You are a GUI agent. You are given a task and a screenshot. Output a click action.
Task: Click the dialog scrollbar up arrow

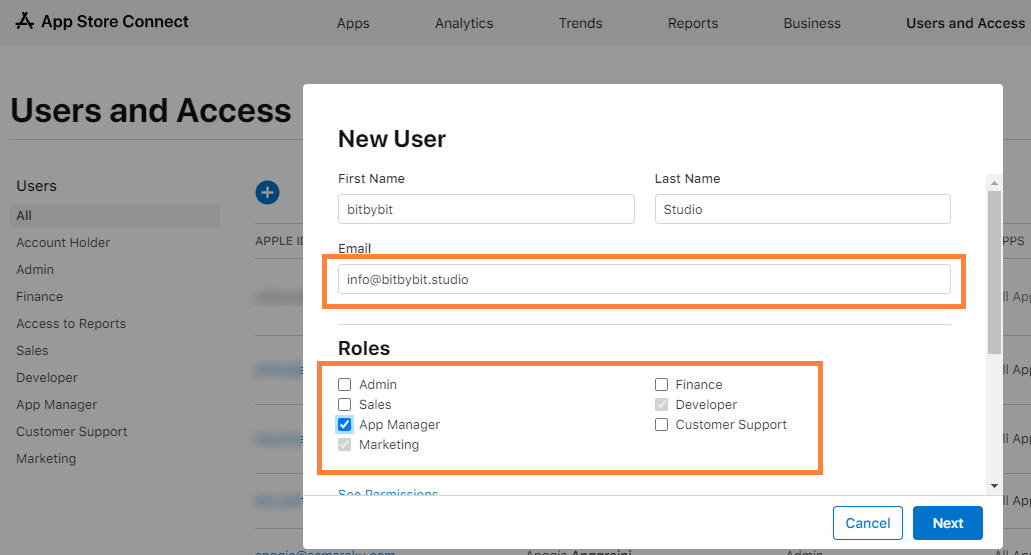click(x=994, y=183)
